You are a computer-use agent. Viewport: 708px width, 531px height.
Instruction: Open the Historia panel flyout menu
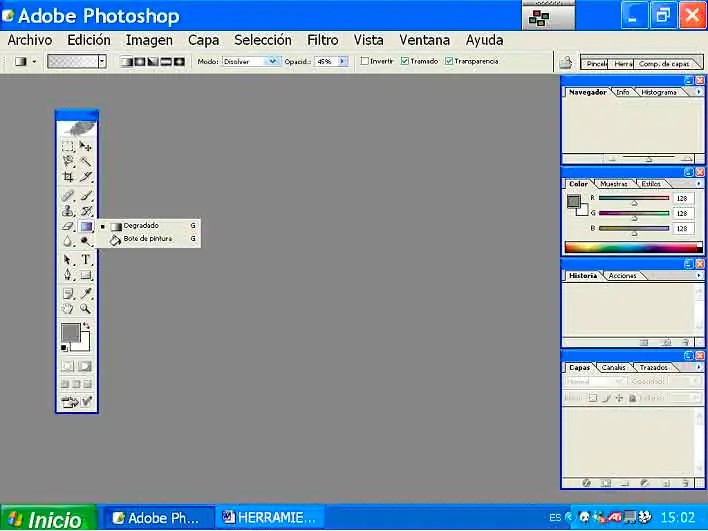tap(699, 275)
